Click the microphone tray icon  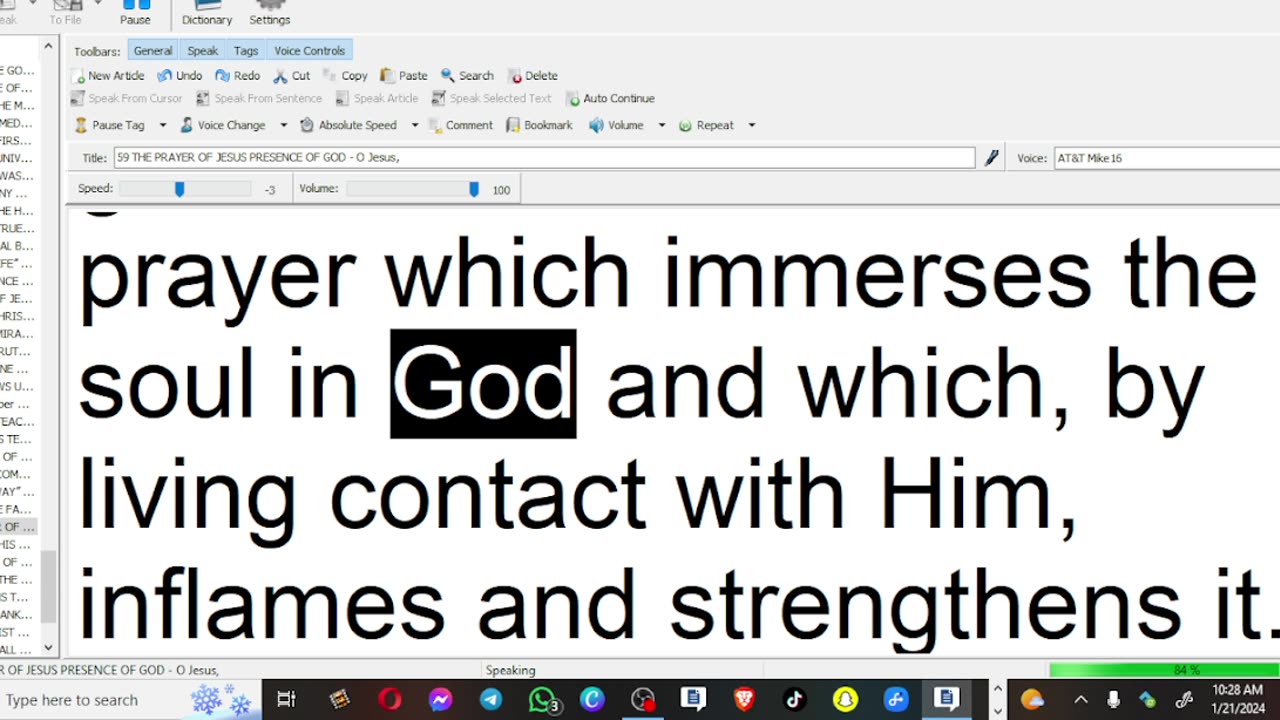click(1113, 700)
